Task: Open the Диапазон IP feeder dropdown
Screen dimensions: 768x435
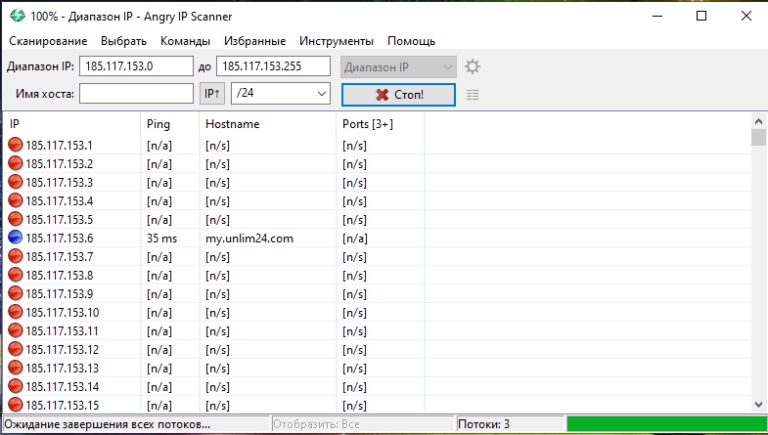Action: coord(398,67)
